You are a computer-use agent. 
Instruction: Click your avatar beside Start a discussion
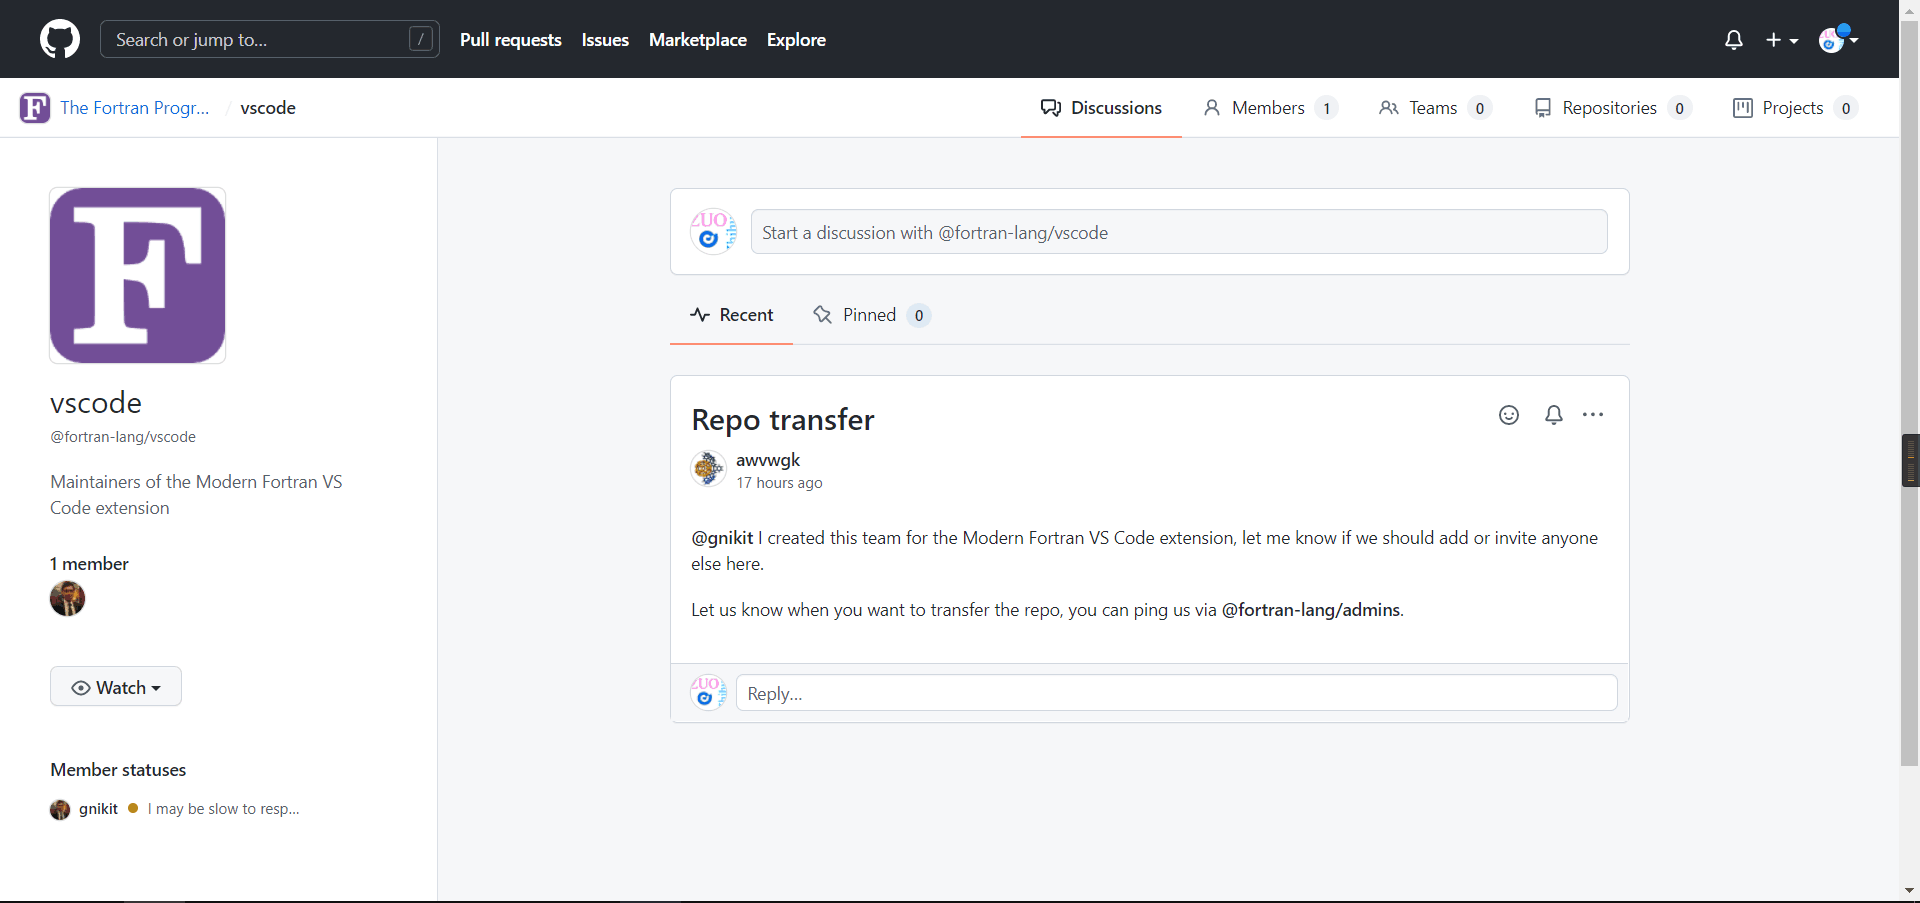coord(714,232)
